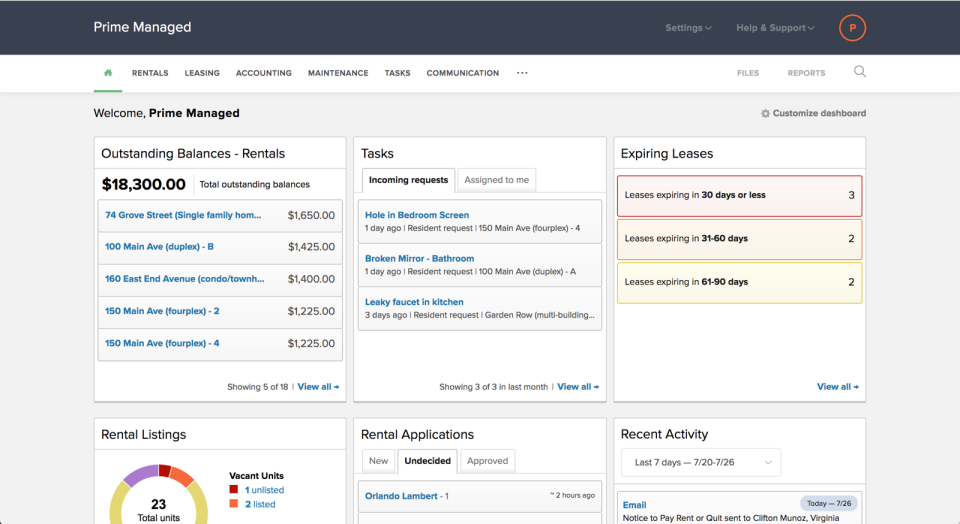
Task: Click the Today — 7/26 date badge
Action: pos(829,503)
